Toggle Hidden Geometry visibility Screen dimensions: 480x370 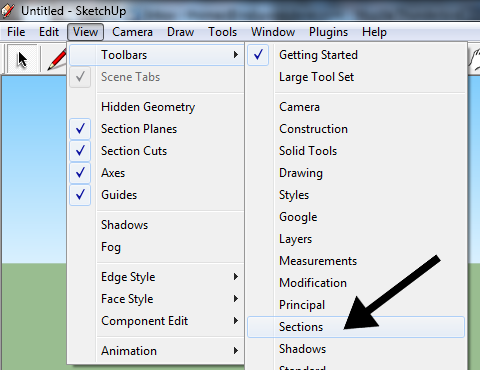point(157,107)
